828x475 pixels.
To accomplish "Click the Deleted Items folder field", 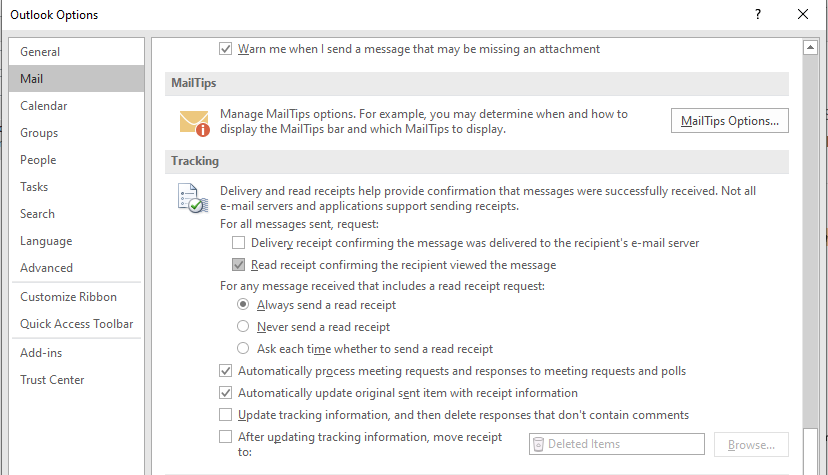I will tap(615, 444).
